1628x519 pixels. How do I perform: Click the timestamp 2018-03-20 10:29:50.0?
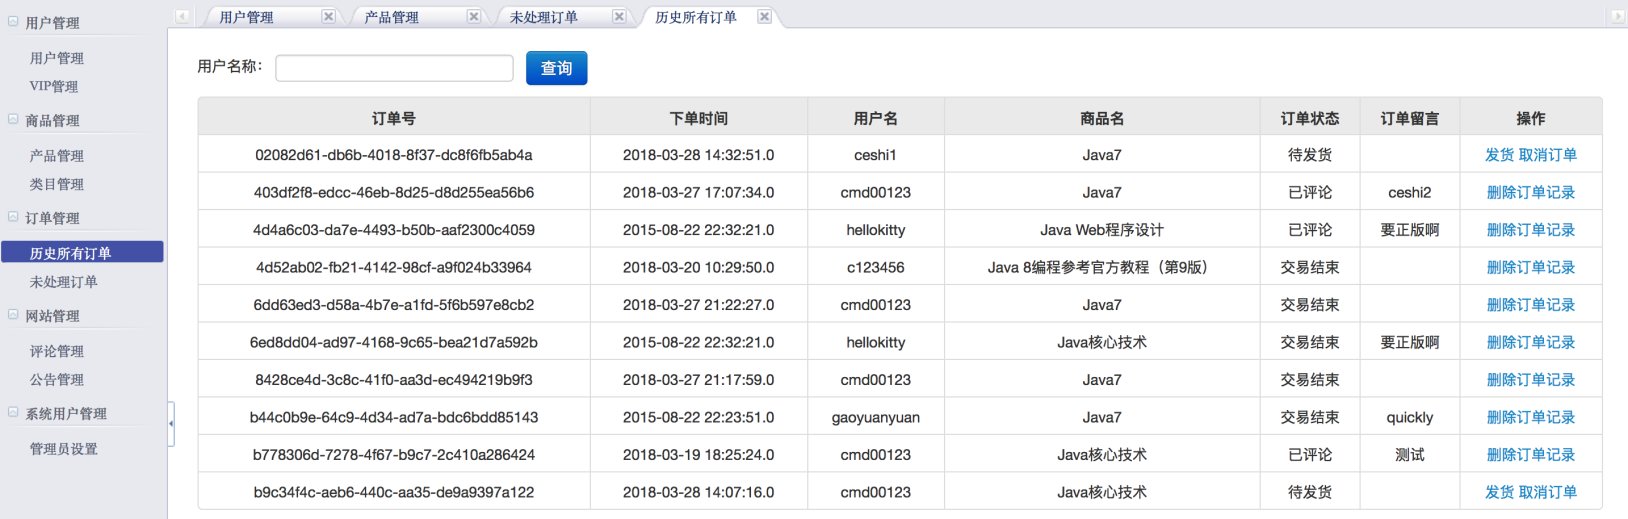point(699,267)
